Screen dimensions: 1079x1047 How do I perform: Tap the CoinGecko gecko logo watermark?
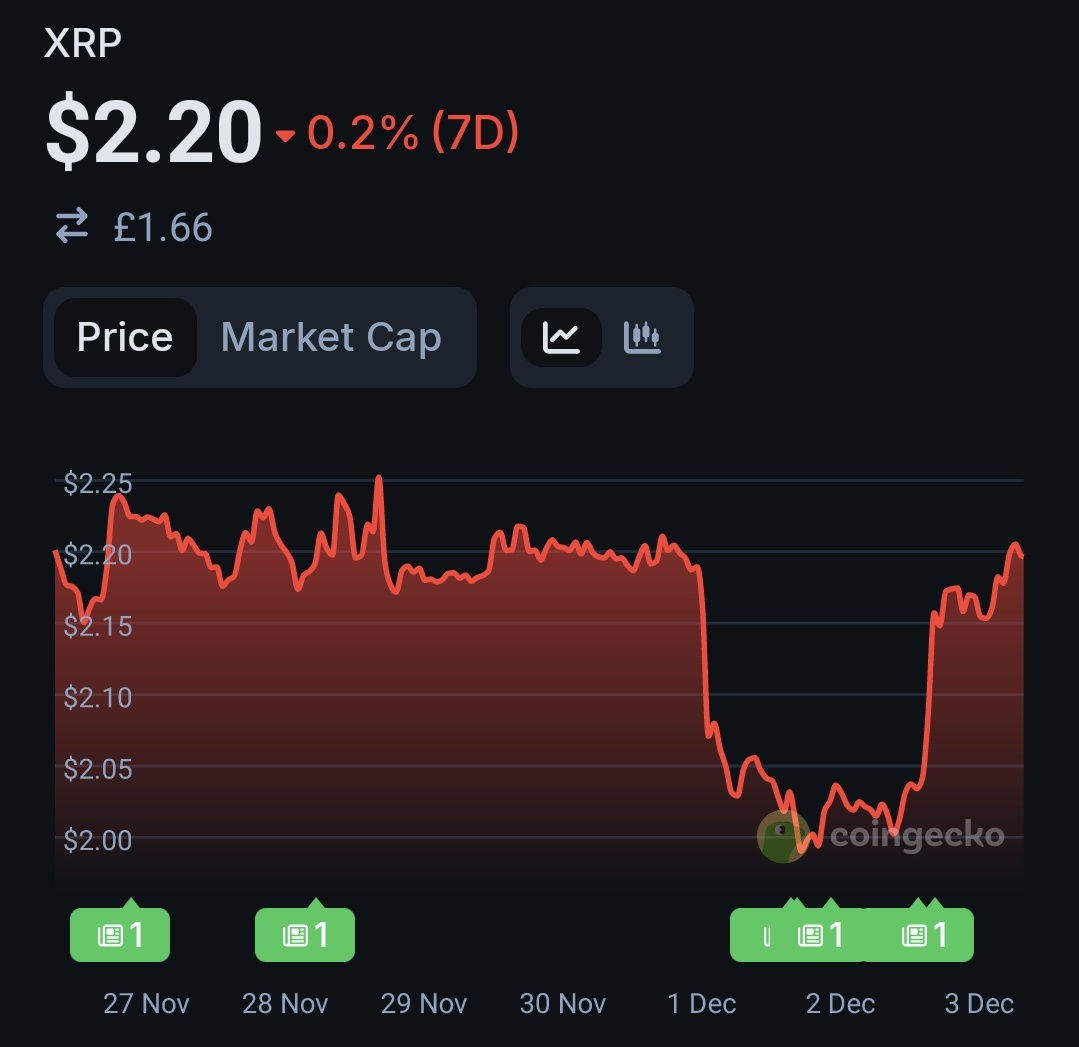783,835
